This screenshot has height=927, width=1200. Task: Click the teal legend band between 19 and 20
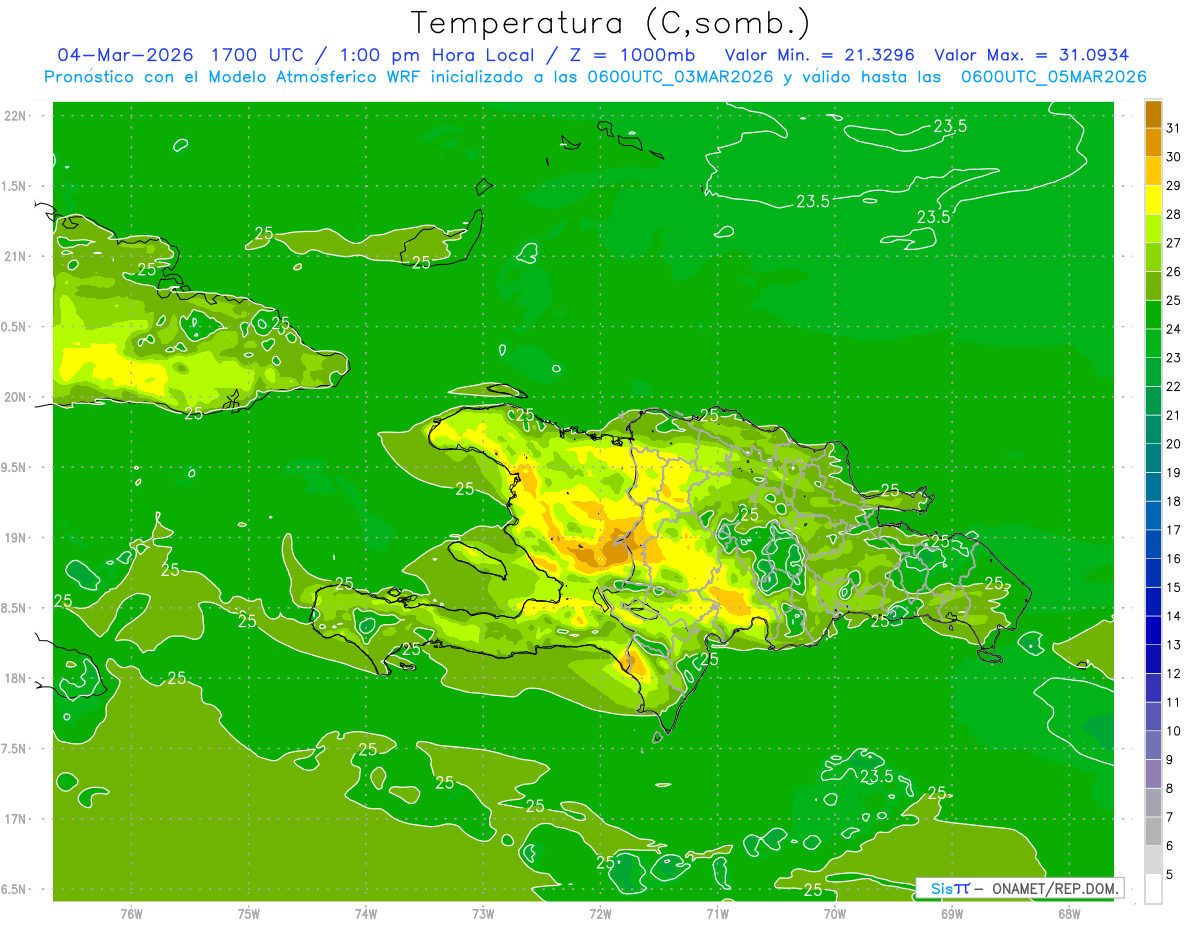(1153, 458)
